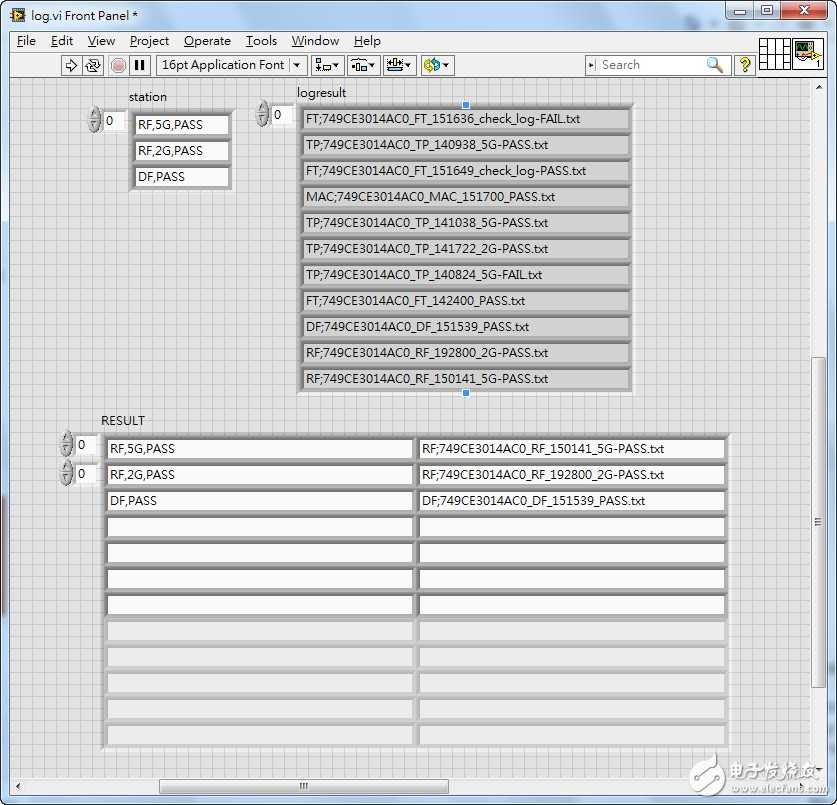
Task: Select logresult entry RF_150141_5G-PASS.txt
Action: click(x=465, y=379)
